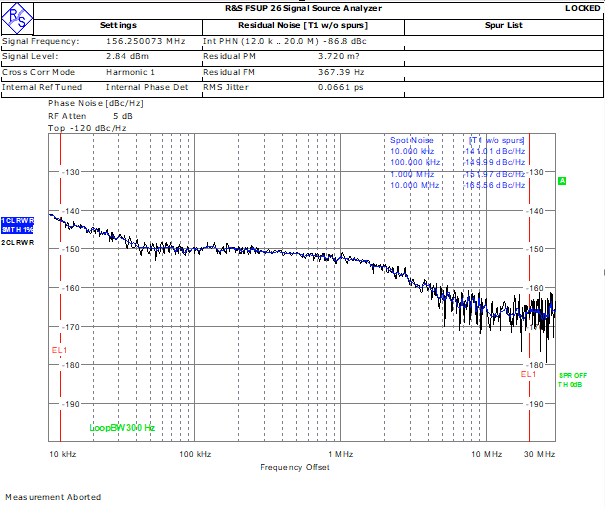Click the Top -120 dBc/Hz text
Screen dimensions: 605x507
click(87, 128)
